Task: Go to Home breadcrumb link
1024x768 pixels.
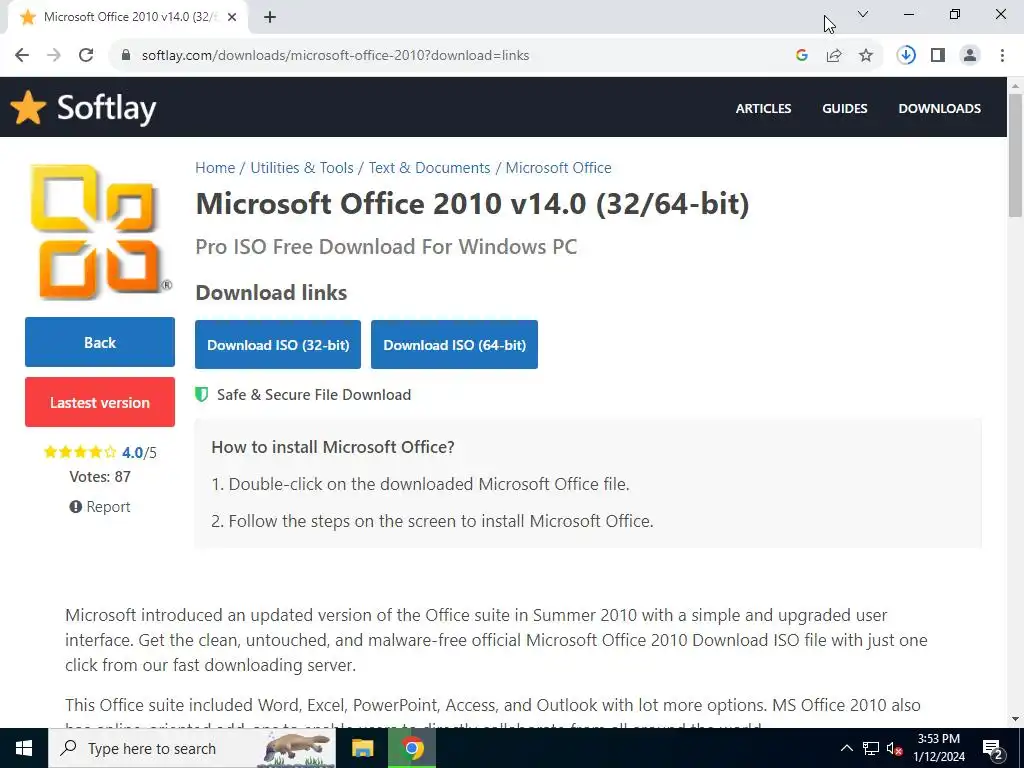Action: (x=215, y=168)
